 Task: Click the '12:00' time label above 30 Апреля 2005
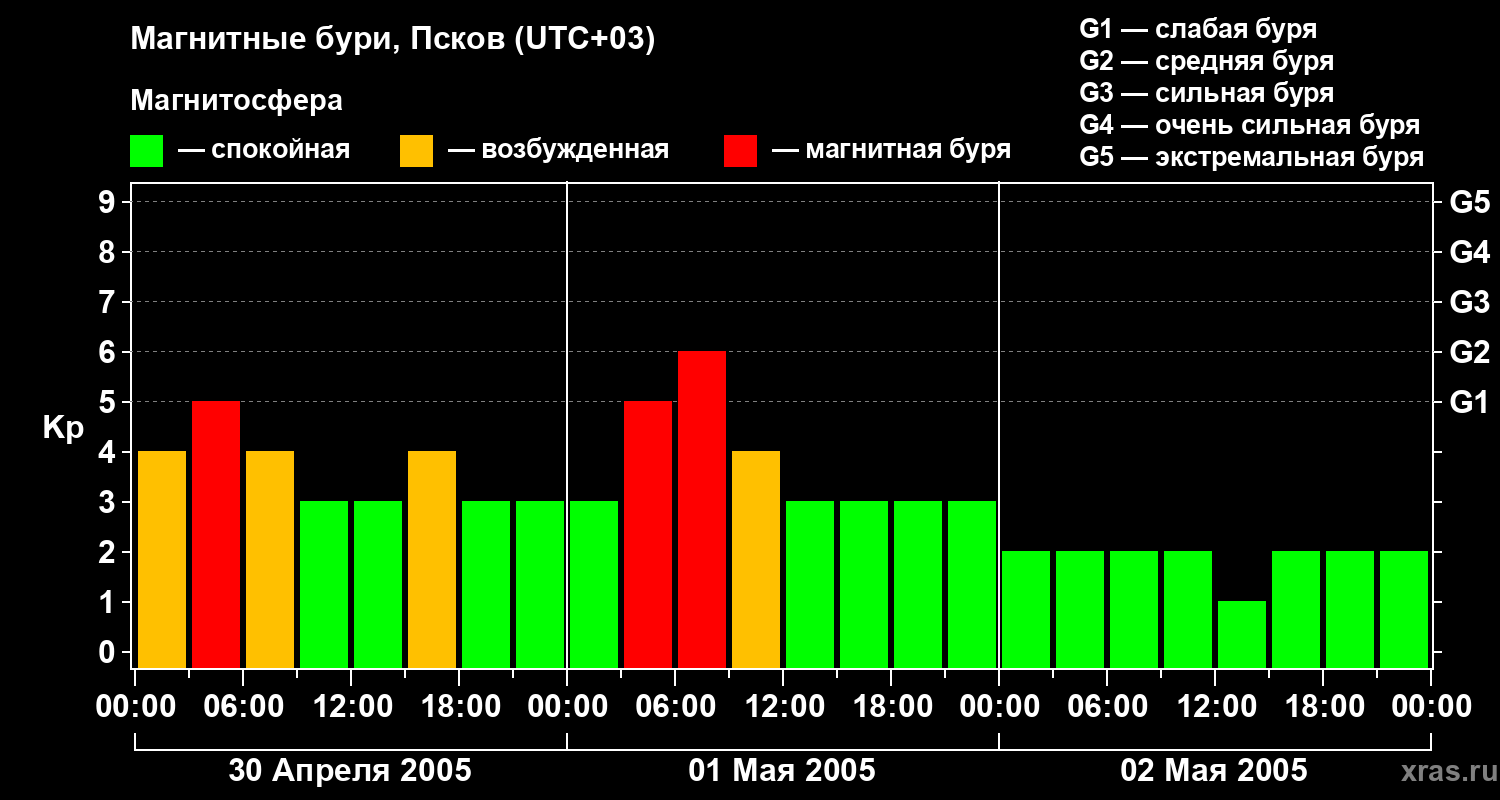(351, 707)
